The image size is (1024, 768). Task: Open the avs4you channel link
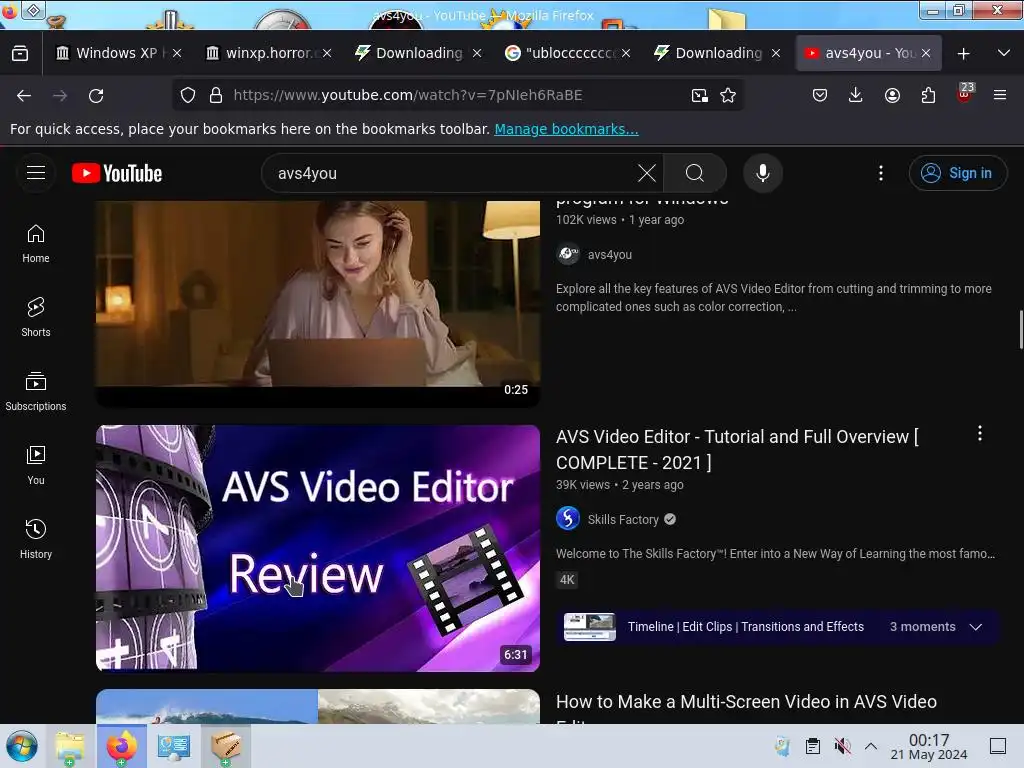pyautogui.click(x=609, y=255)
